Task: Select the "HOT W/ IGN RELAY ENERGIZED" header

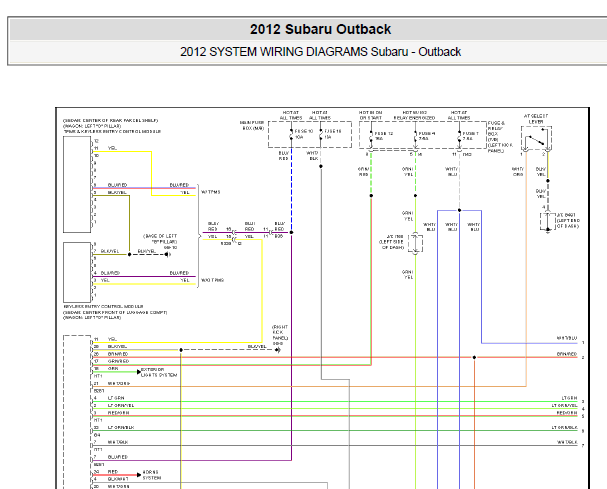Action: click(415, 115)
